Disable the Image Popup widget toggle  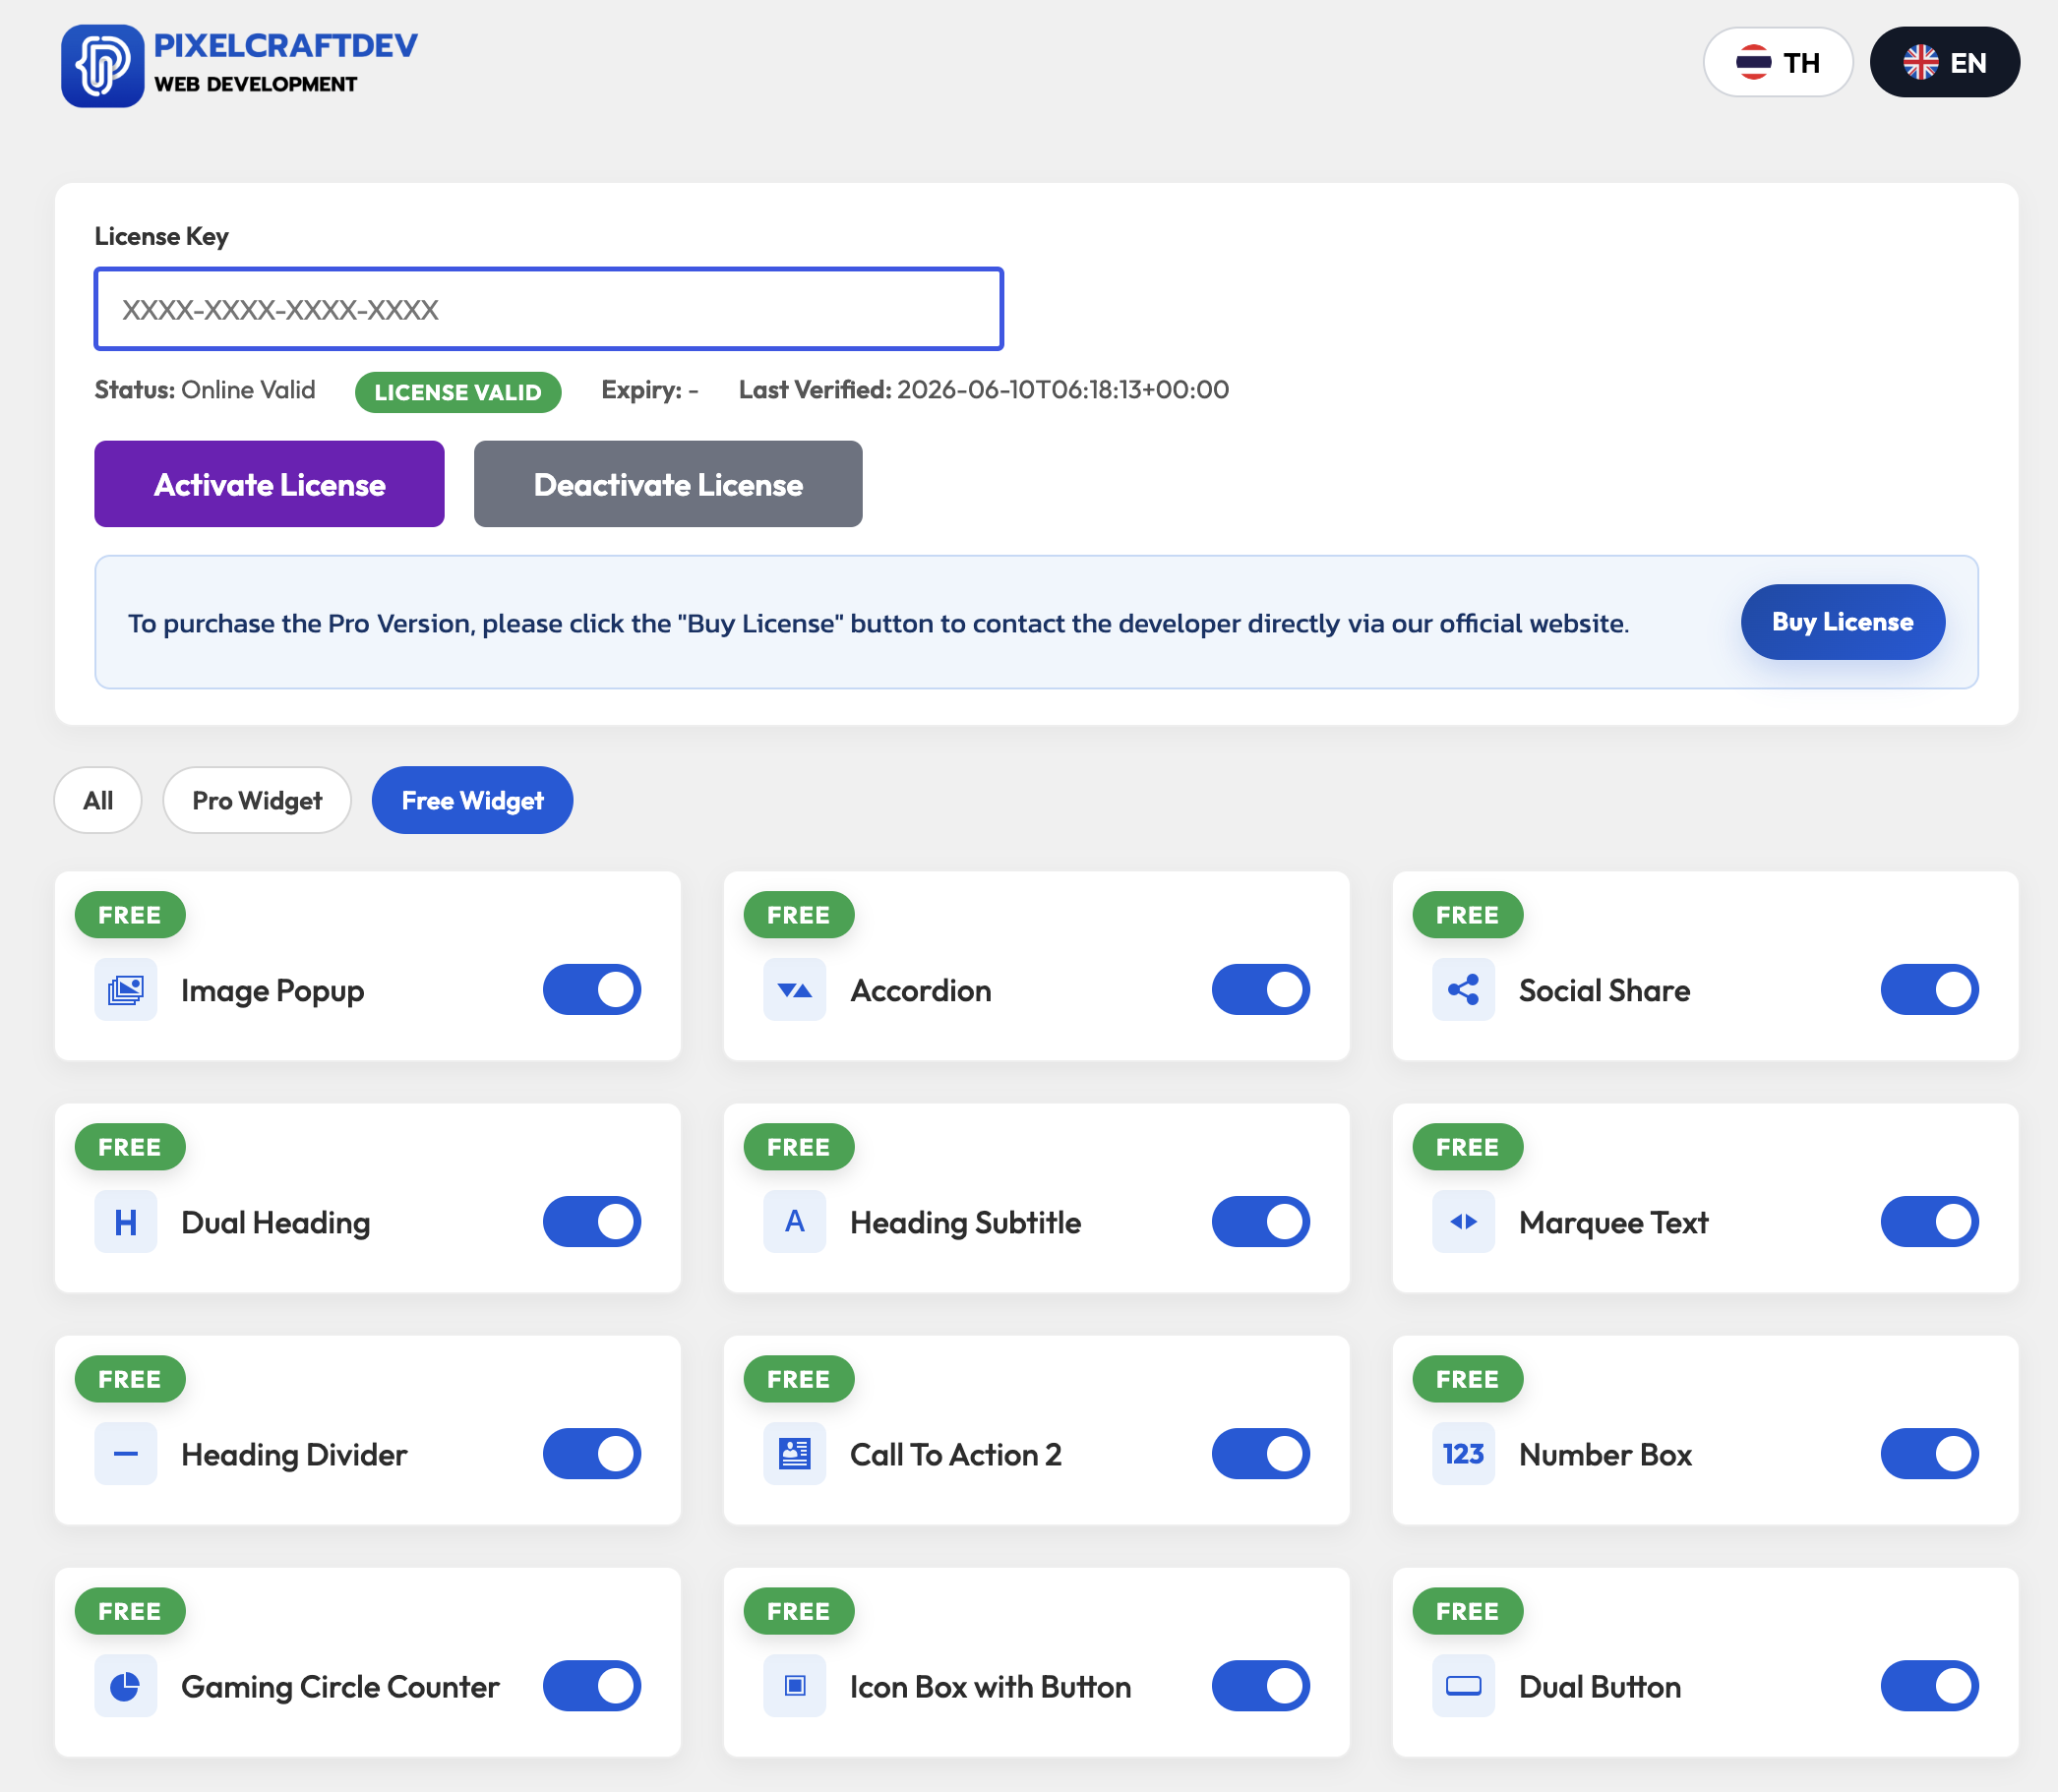[x=592, y=990]
